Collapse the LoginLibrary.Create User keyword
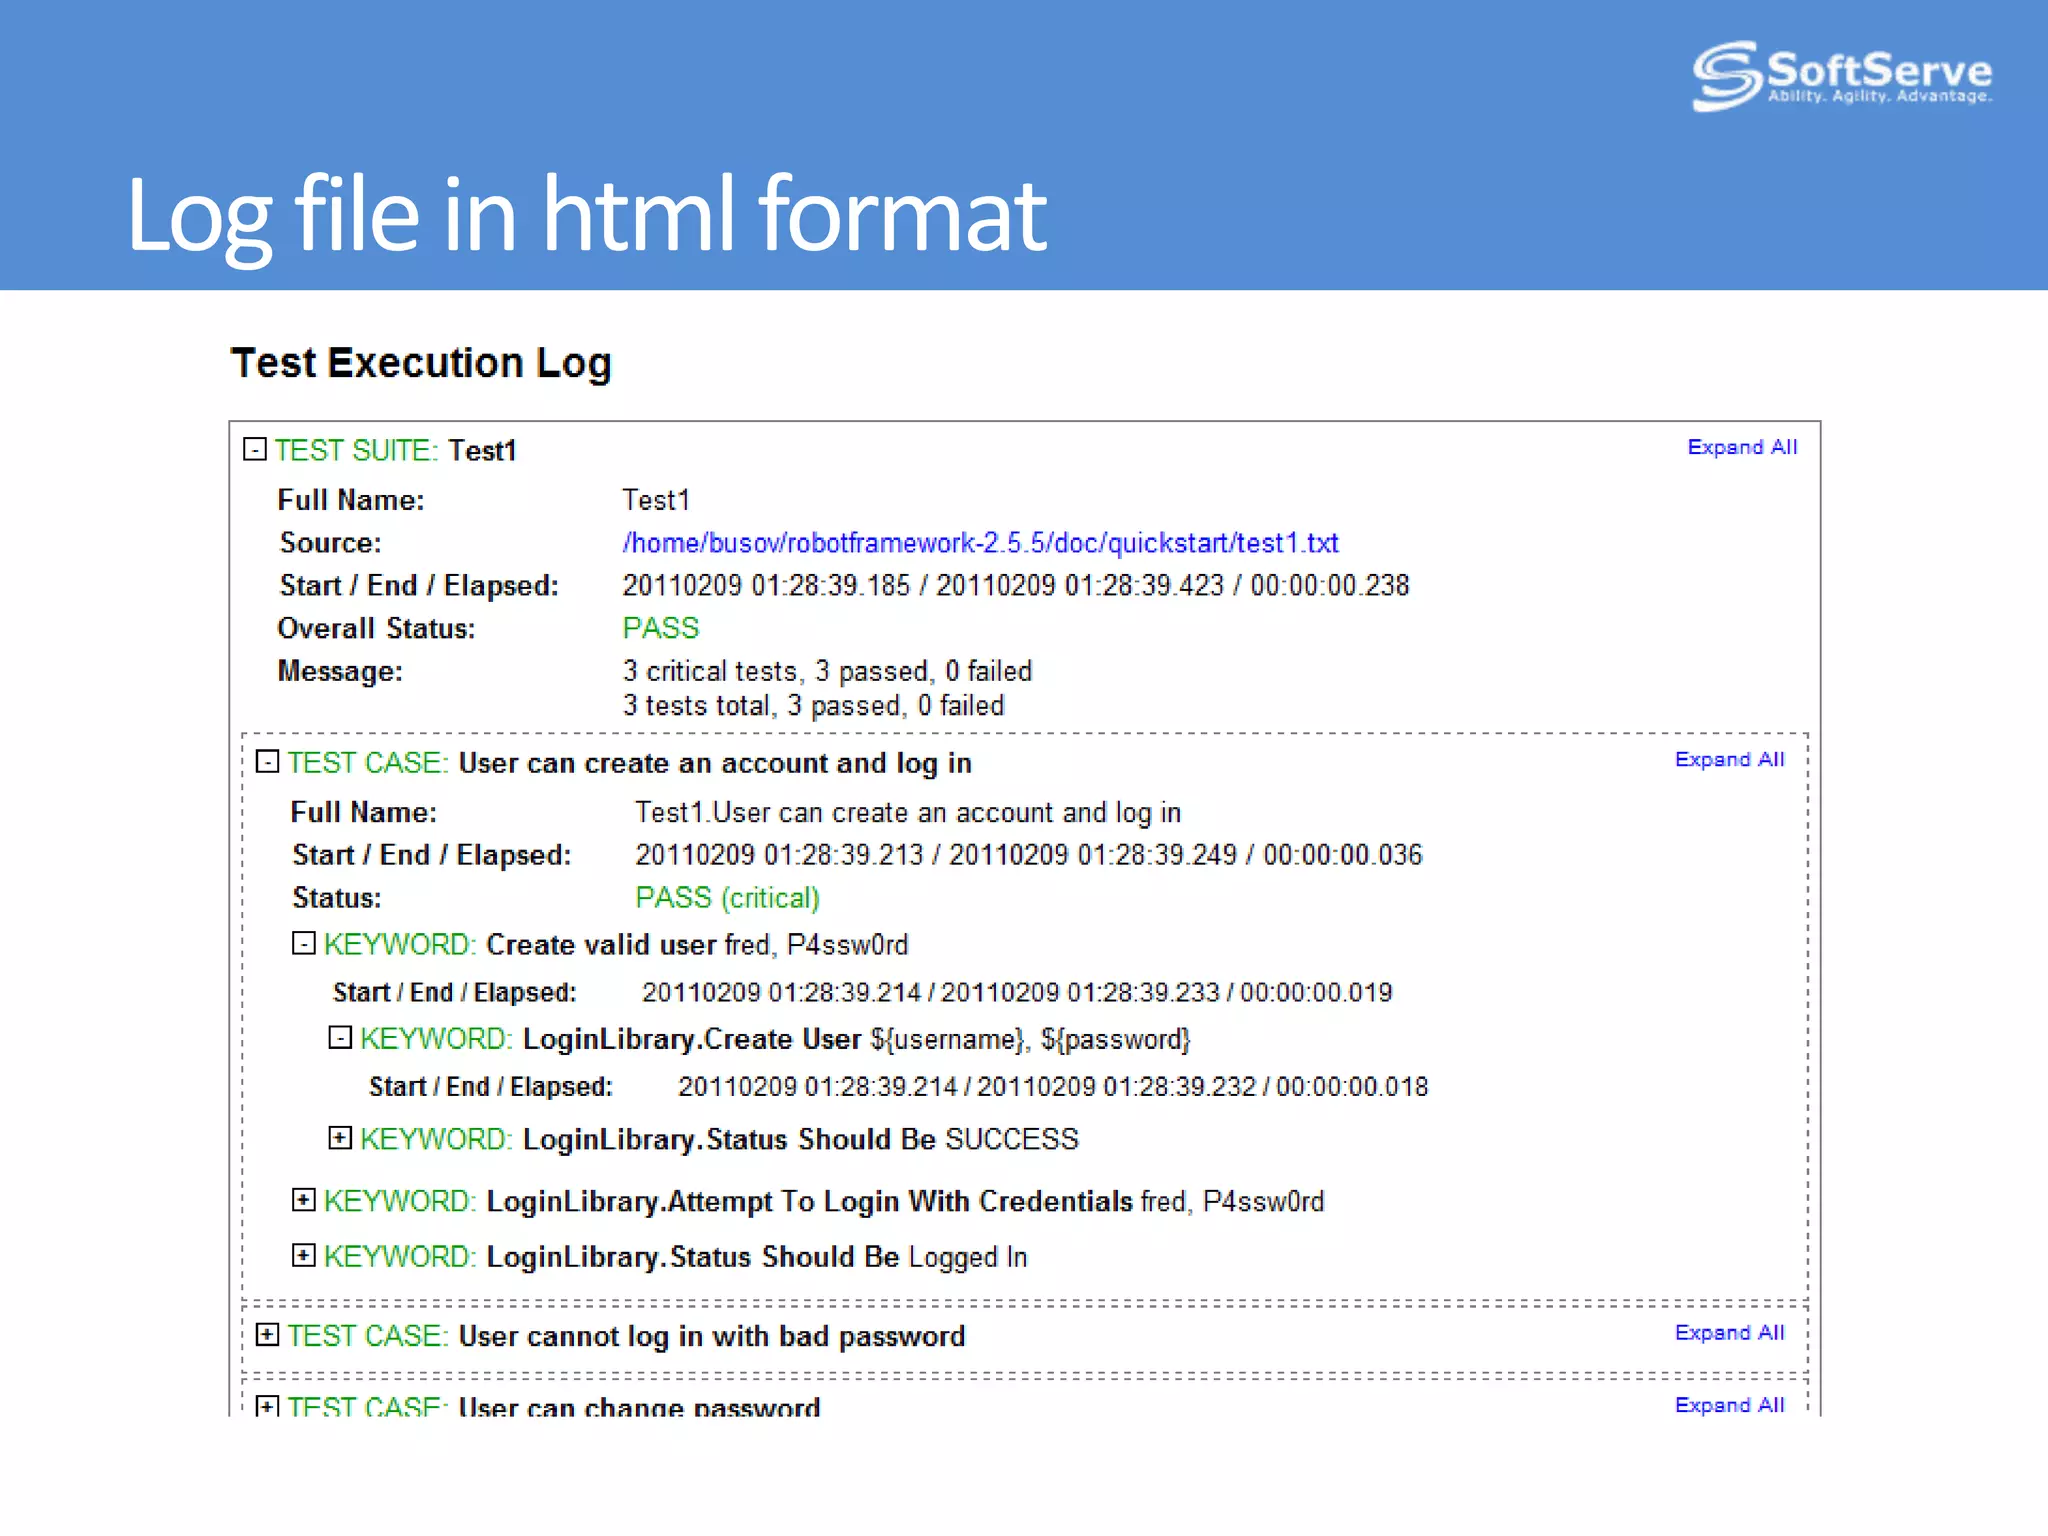 point(340,1037)
